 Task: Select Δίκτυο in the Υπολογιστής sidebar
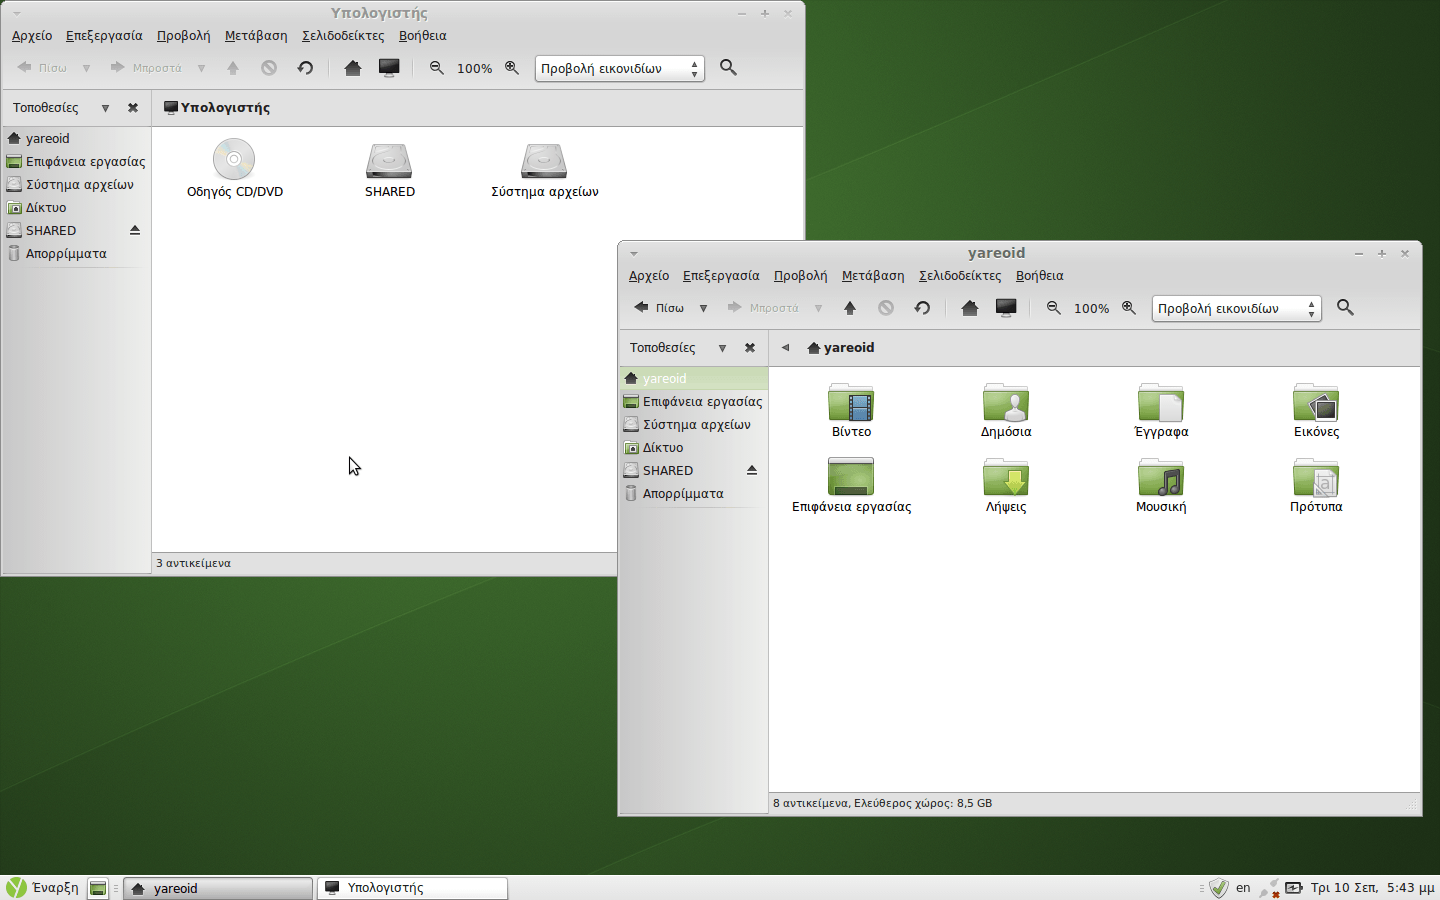(x=46, y=208)
